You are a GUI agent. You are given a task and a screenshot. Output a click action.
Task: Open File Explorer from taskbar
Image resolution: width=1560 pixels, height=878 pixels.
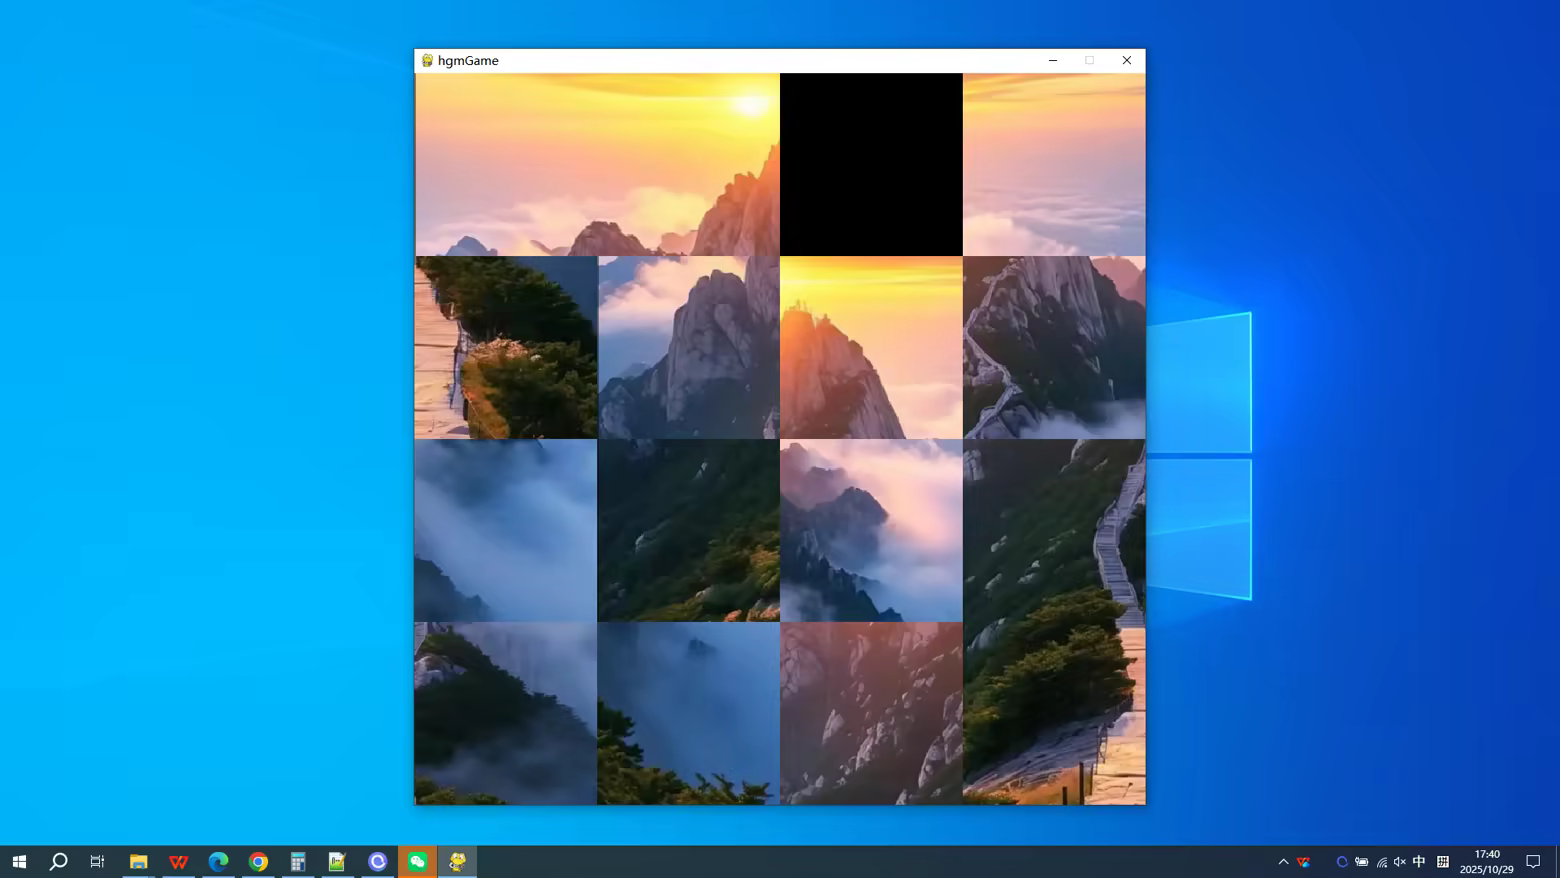tap(138, 861)
